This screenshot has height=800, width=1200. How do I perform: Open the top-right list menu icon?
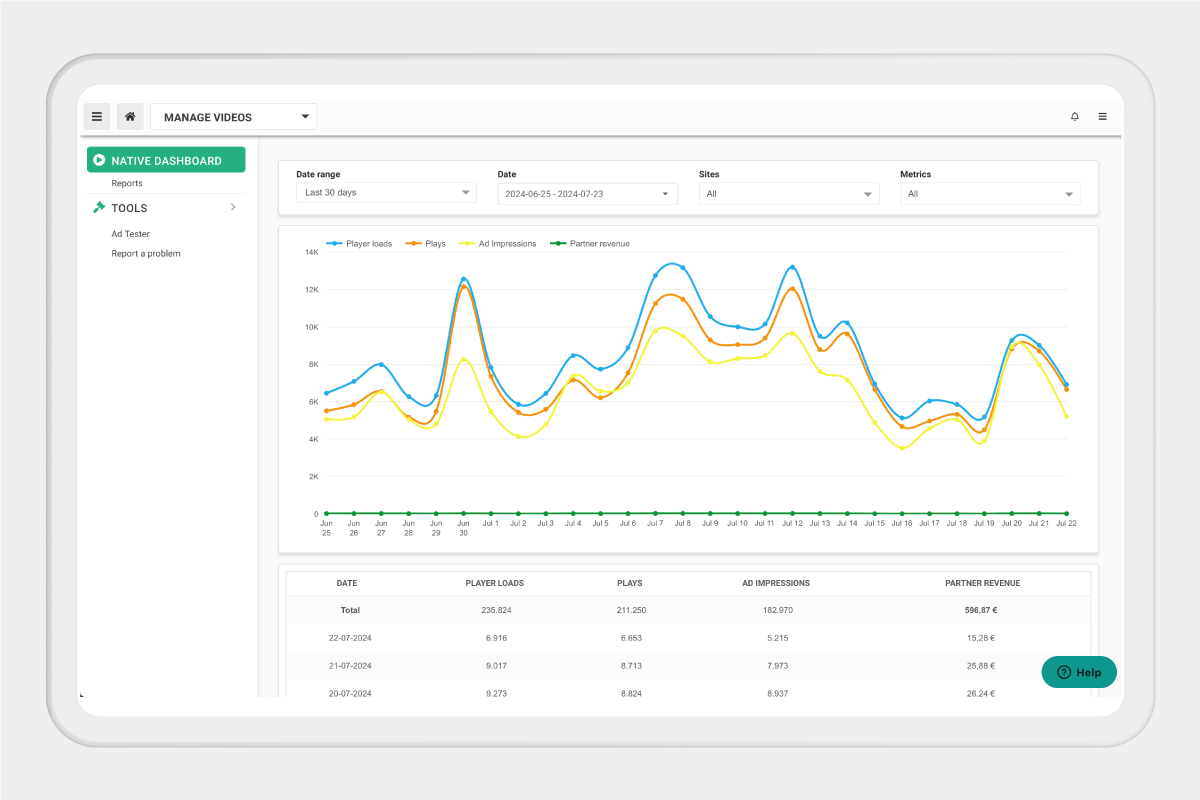tap(1102, 117)
